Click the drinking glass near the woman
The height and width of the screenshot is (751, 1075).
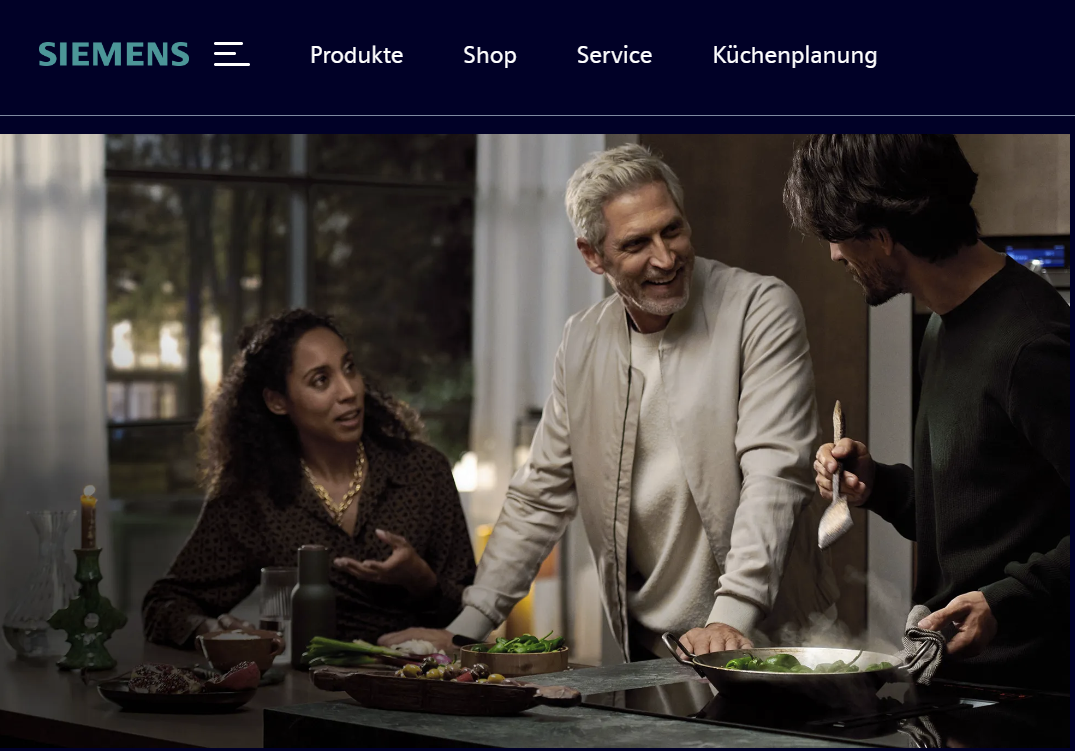pyautogui.click(x=277, y=599)
